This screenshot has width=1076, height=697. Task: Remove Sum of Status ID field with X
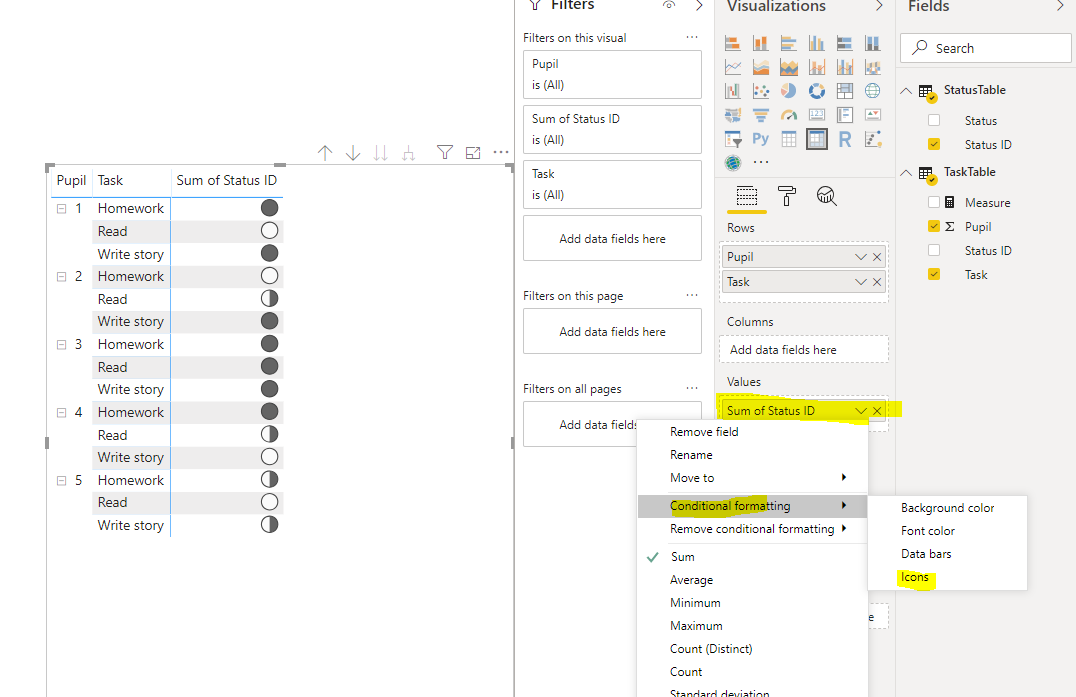[877, 411]
